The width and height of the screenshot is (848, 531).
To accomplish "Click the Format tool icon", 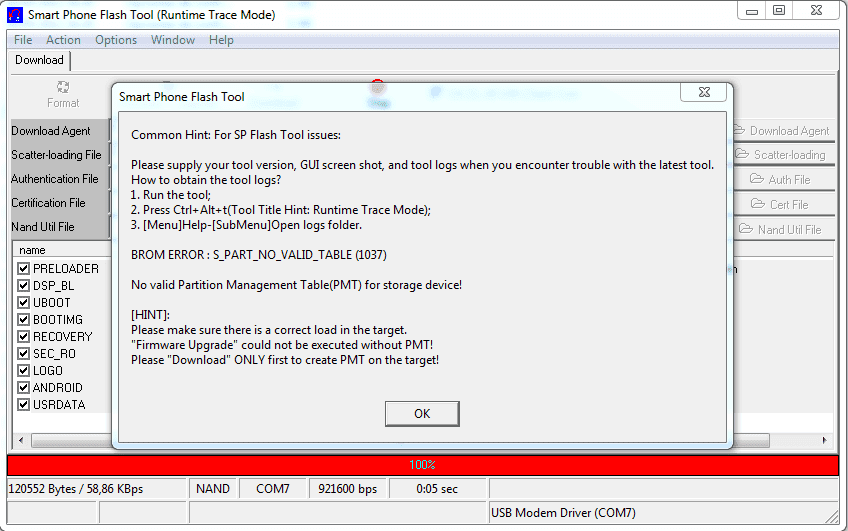I will click(63, 95).
